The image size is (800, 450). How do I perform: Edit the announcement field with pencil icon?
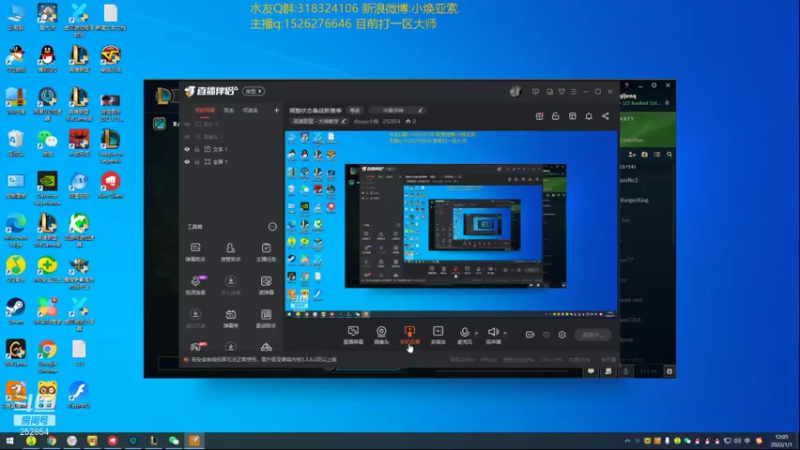(396, 110)
